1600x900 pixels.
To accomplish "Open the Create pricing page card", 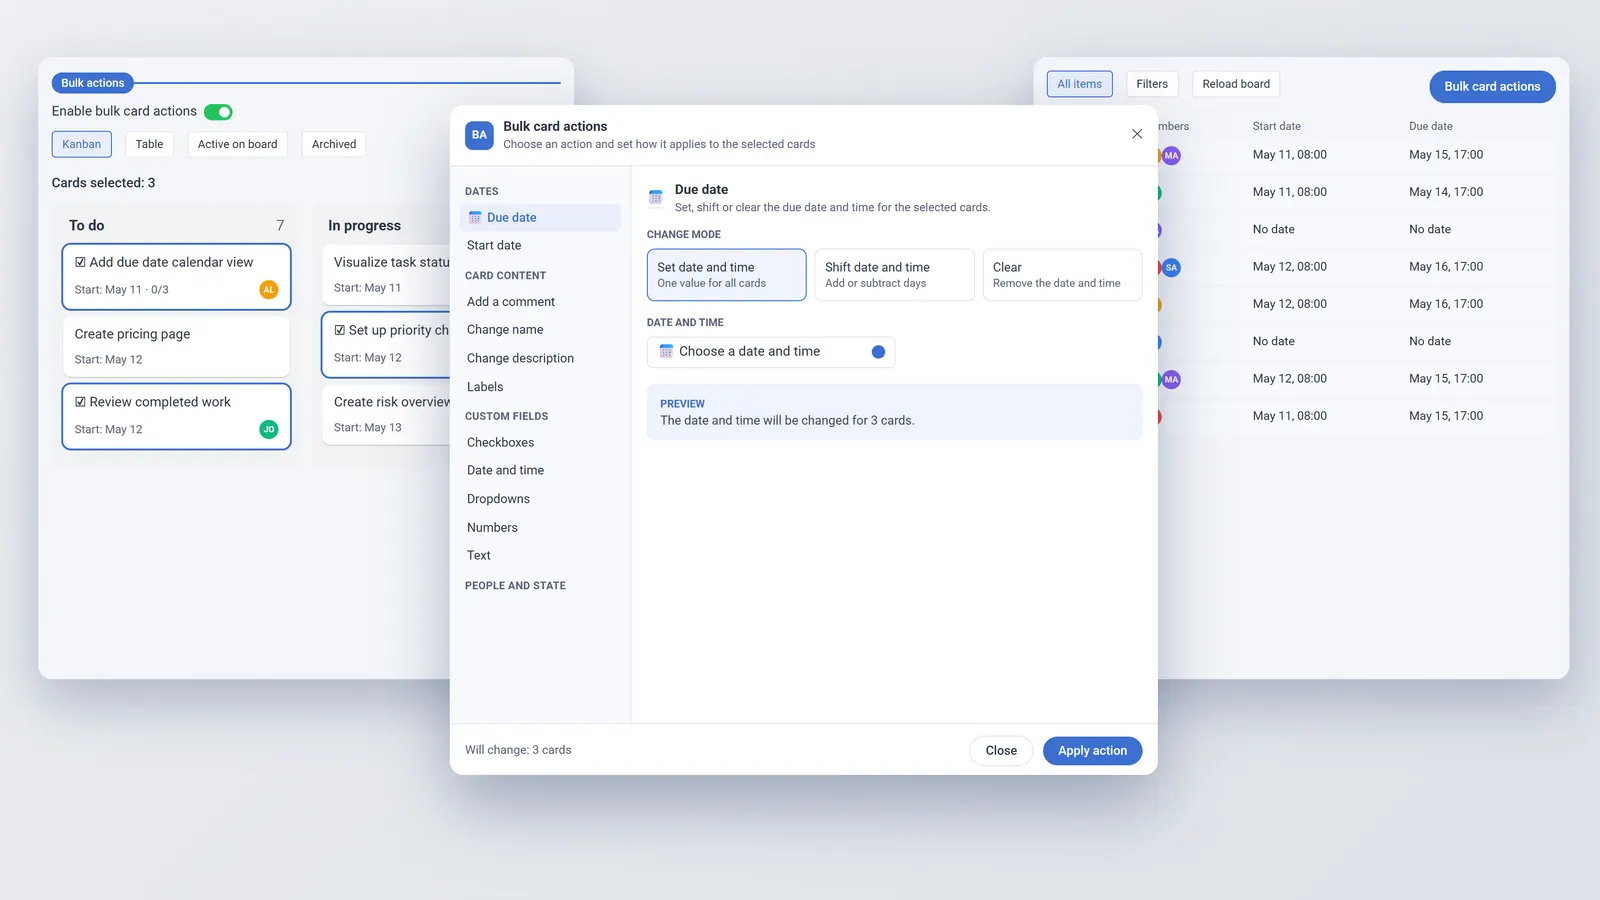I will (x=176, y=346).
